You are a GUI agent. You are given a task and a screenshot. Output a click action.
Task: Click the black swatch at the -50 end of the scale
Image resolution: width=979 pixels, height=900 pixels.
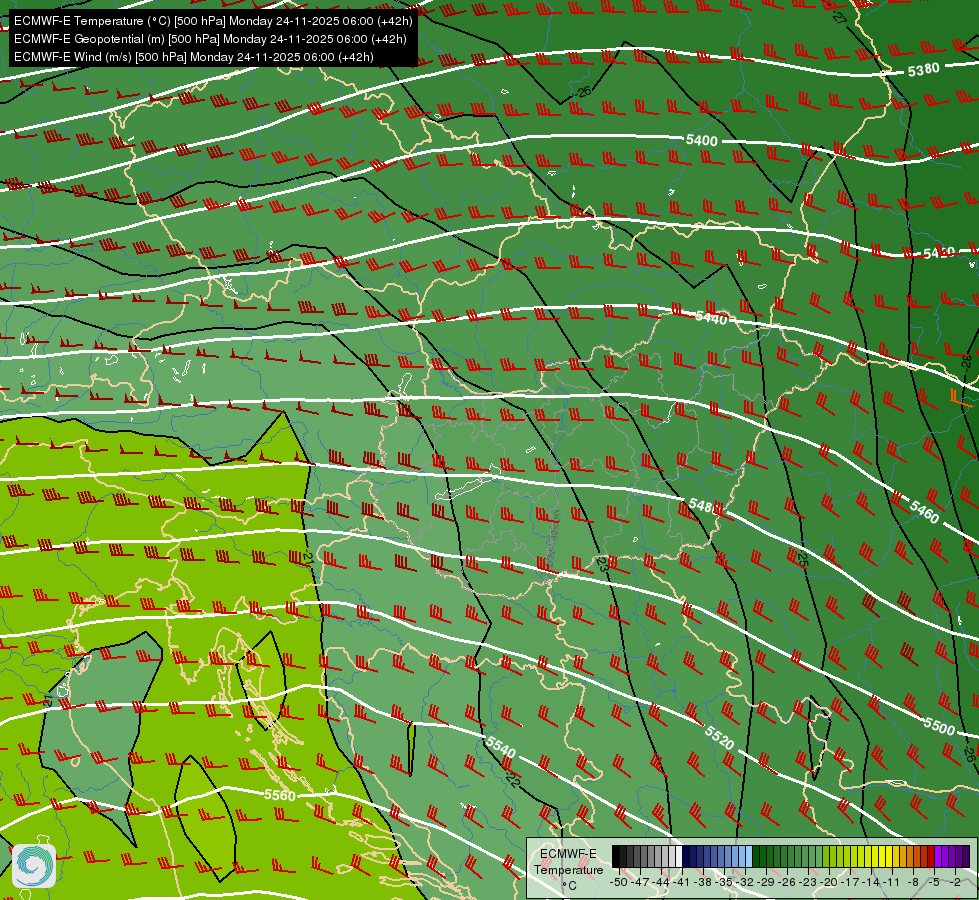(x=616, y=856)
